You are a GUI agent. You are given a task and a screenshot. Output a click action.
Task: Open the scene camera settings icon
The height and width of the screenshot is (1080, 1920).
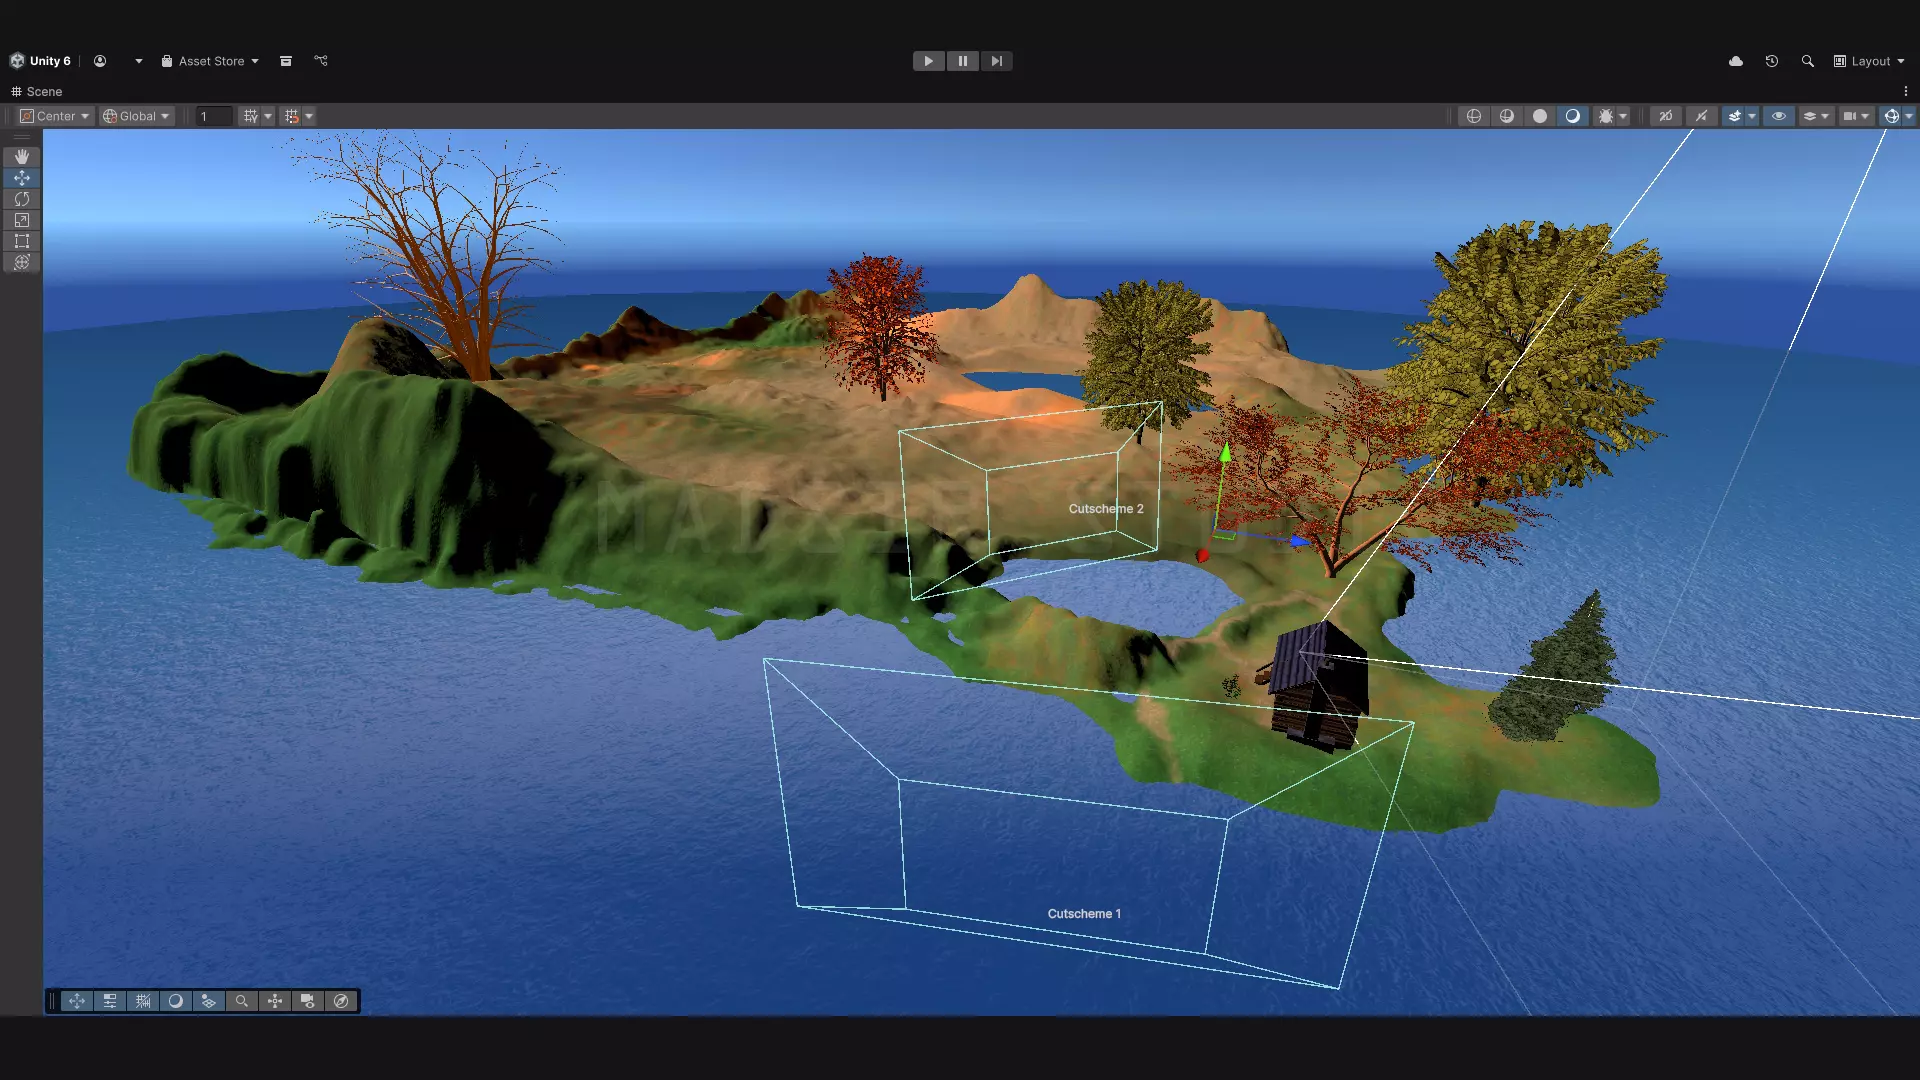point(1849,116)
